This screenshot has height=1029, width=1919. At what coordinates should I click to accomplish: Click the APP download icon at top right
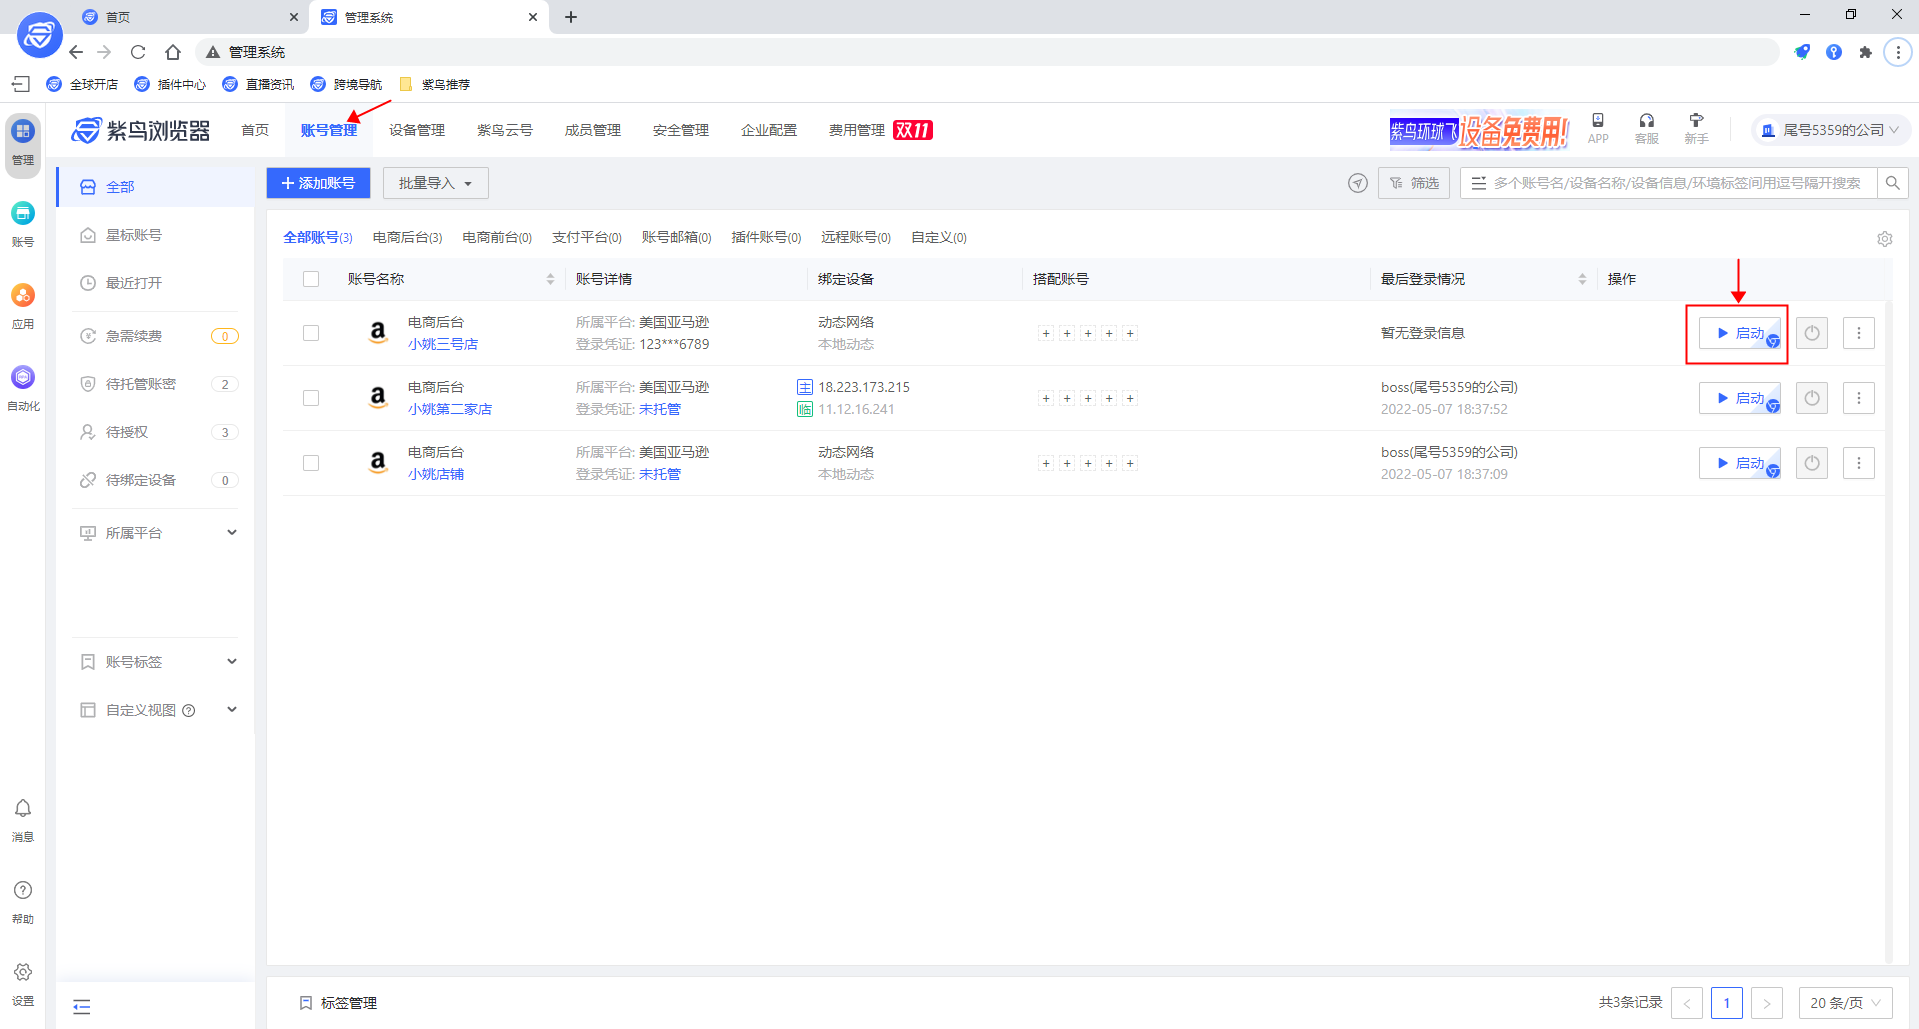coord(1597,128)
